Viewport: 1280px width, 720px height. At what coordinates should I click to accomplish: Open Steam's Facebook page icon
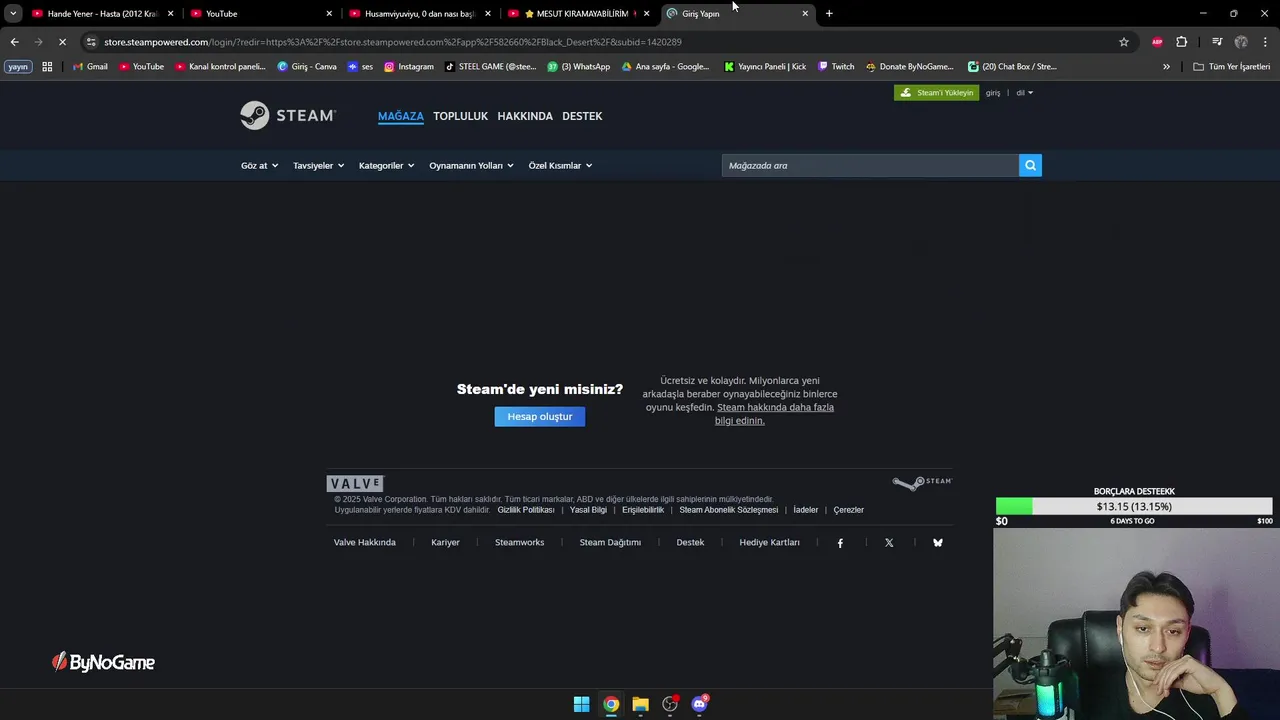[x=840, y=543]
